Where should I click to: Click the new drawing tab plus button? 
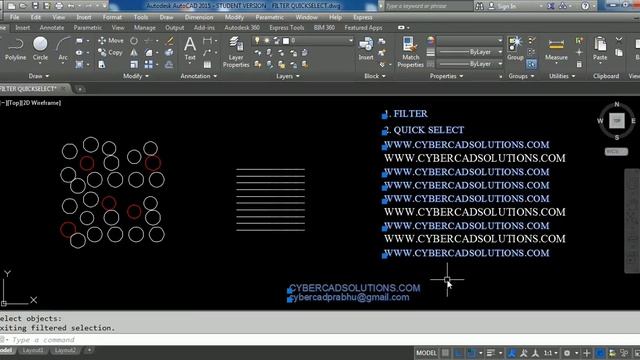(x=80, y=89)
